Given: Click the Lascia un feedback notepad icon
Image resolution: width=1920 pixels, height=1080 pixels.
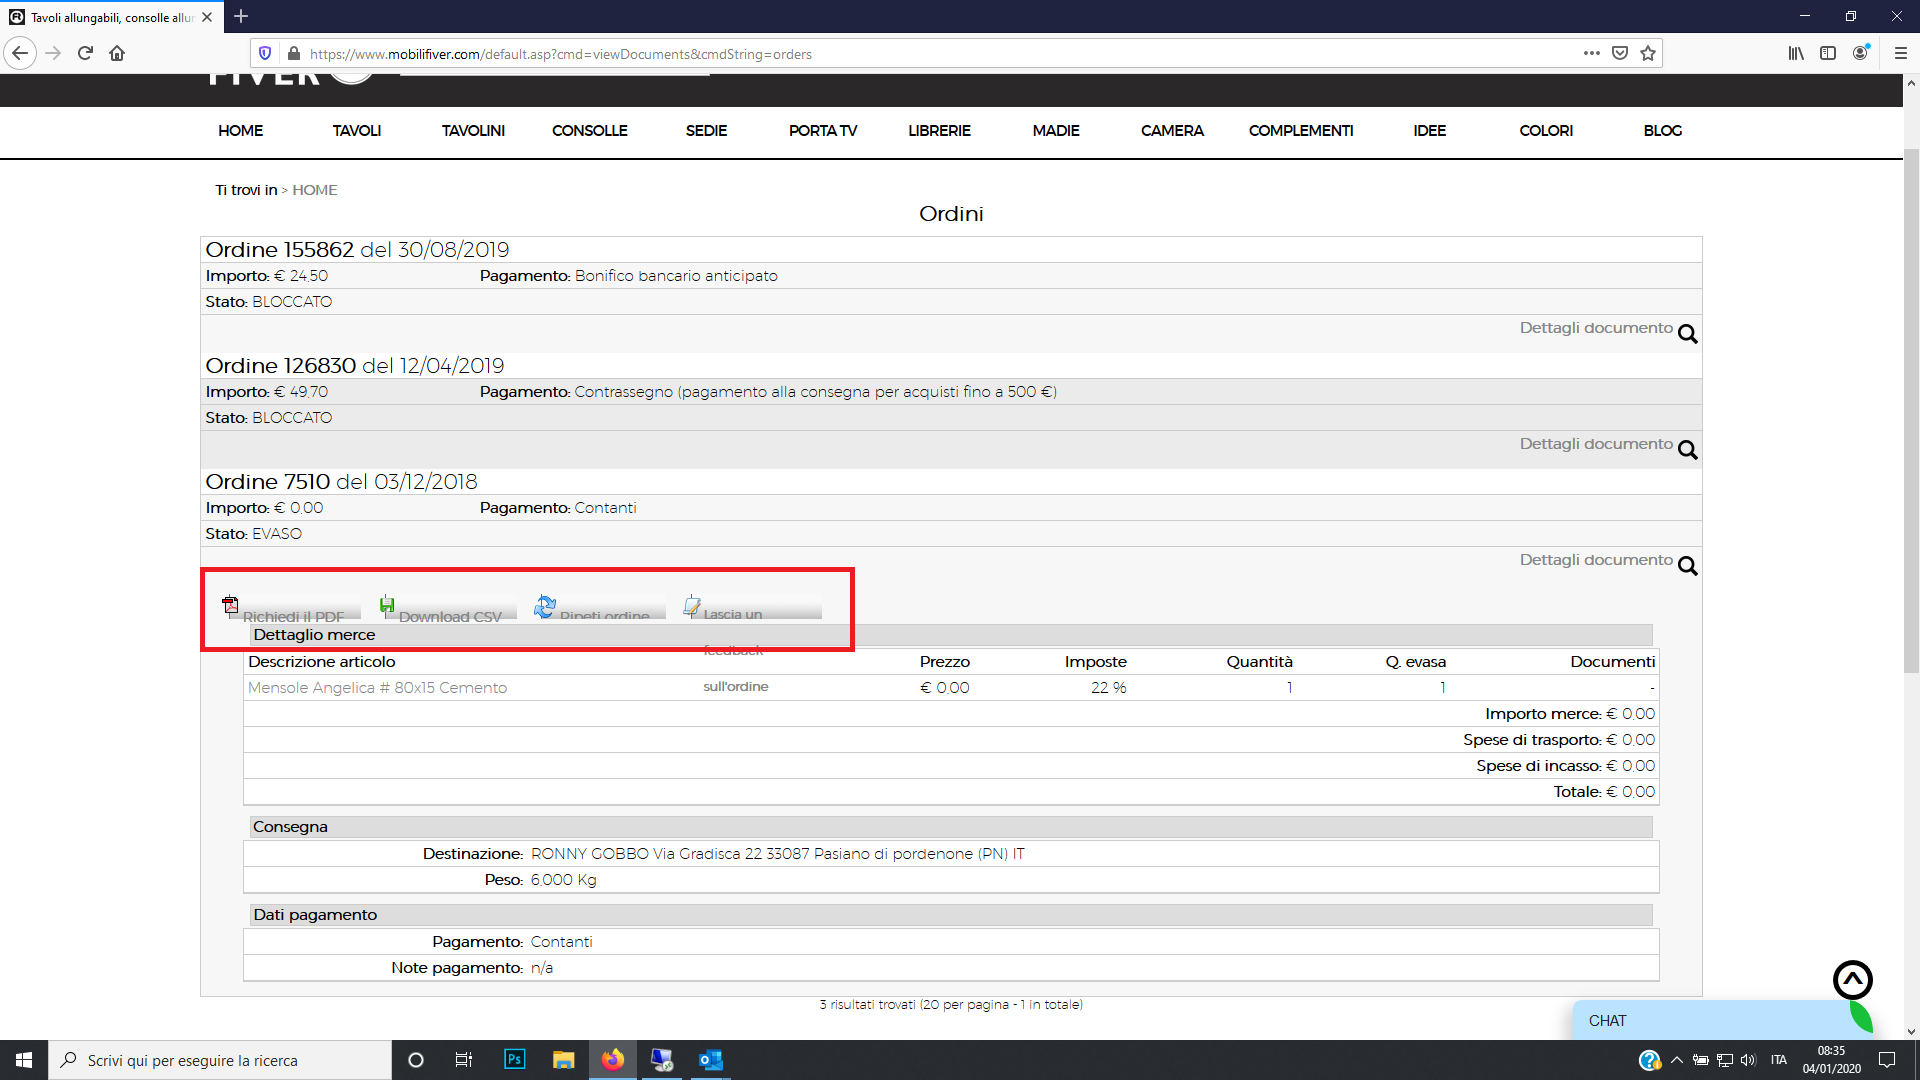Looking at the screenshot, I should (x=692, y=605).
